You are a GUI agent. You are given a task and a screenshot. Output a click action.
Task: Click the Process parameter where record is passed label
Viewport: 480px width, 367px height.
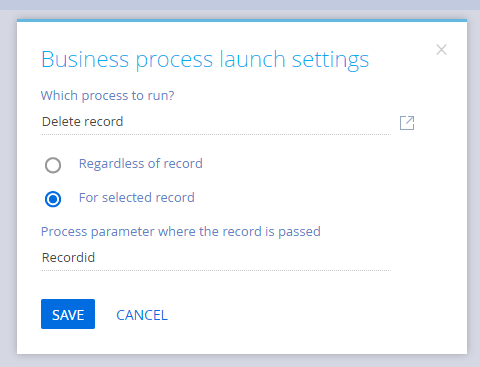pyautogui.click(x=181, y=232)
